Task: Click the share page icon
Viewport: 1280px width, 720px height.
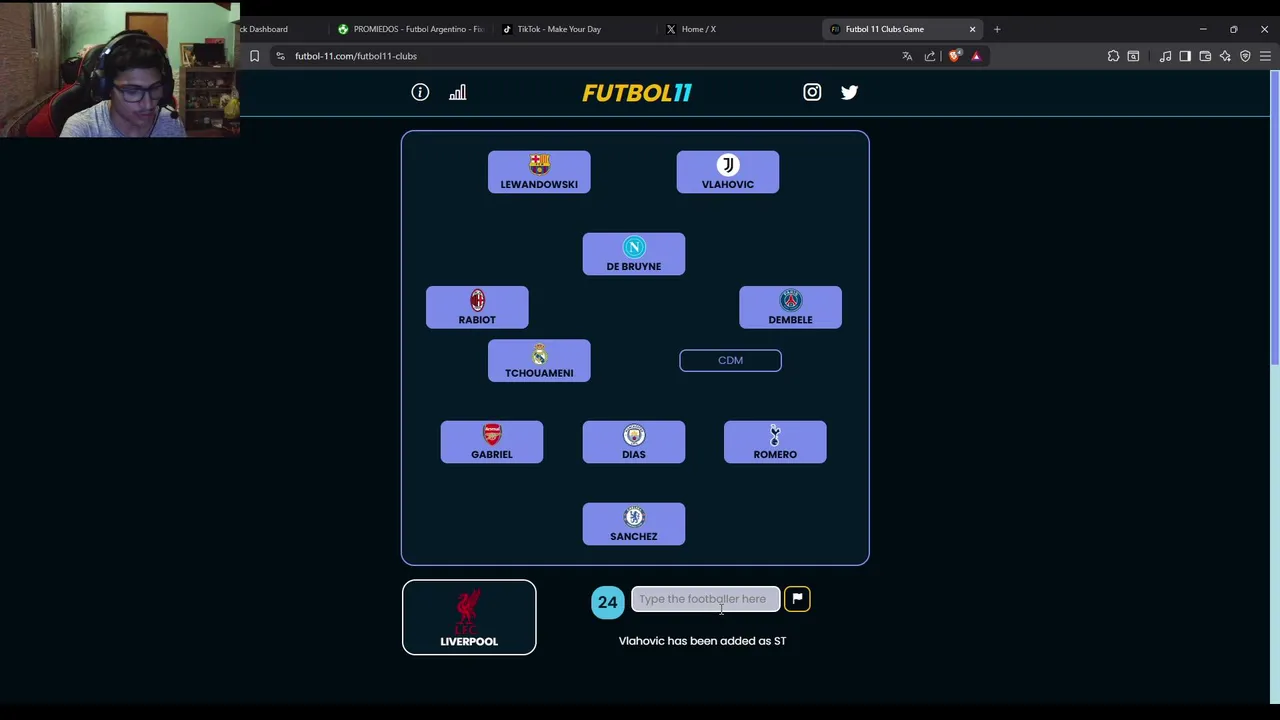Action: pyautogui.click(x=930, y=56)
